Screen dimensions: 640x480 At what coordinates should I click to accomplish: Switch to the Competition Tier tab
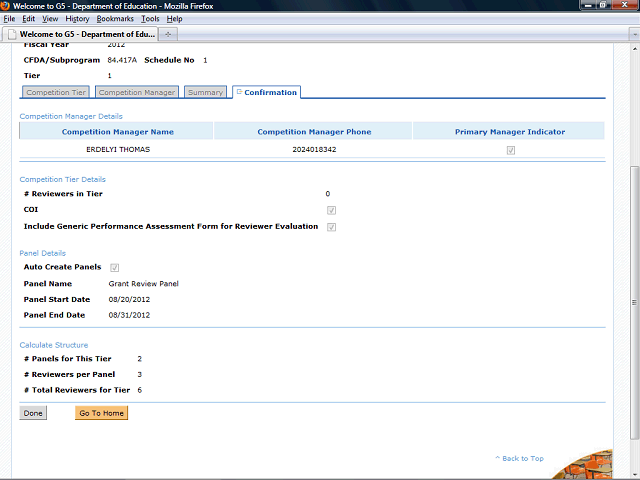pyautogui.click(x=56, y=92)
